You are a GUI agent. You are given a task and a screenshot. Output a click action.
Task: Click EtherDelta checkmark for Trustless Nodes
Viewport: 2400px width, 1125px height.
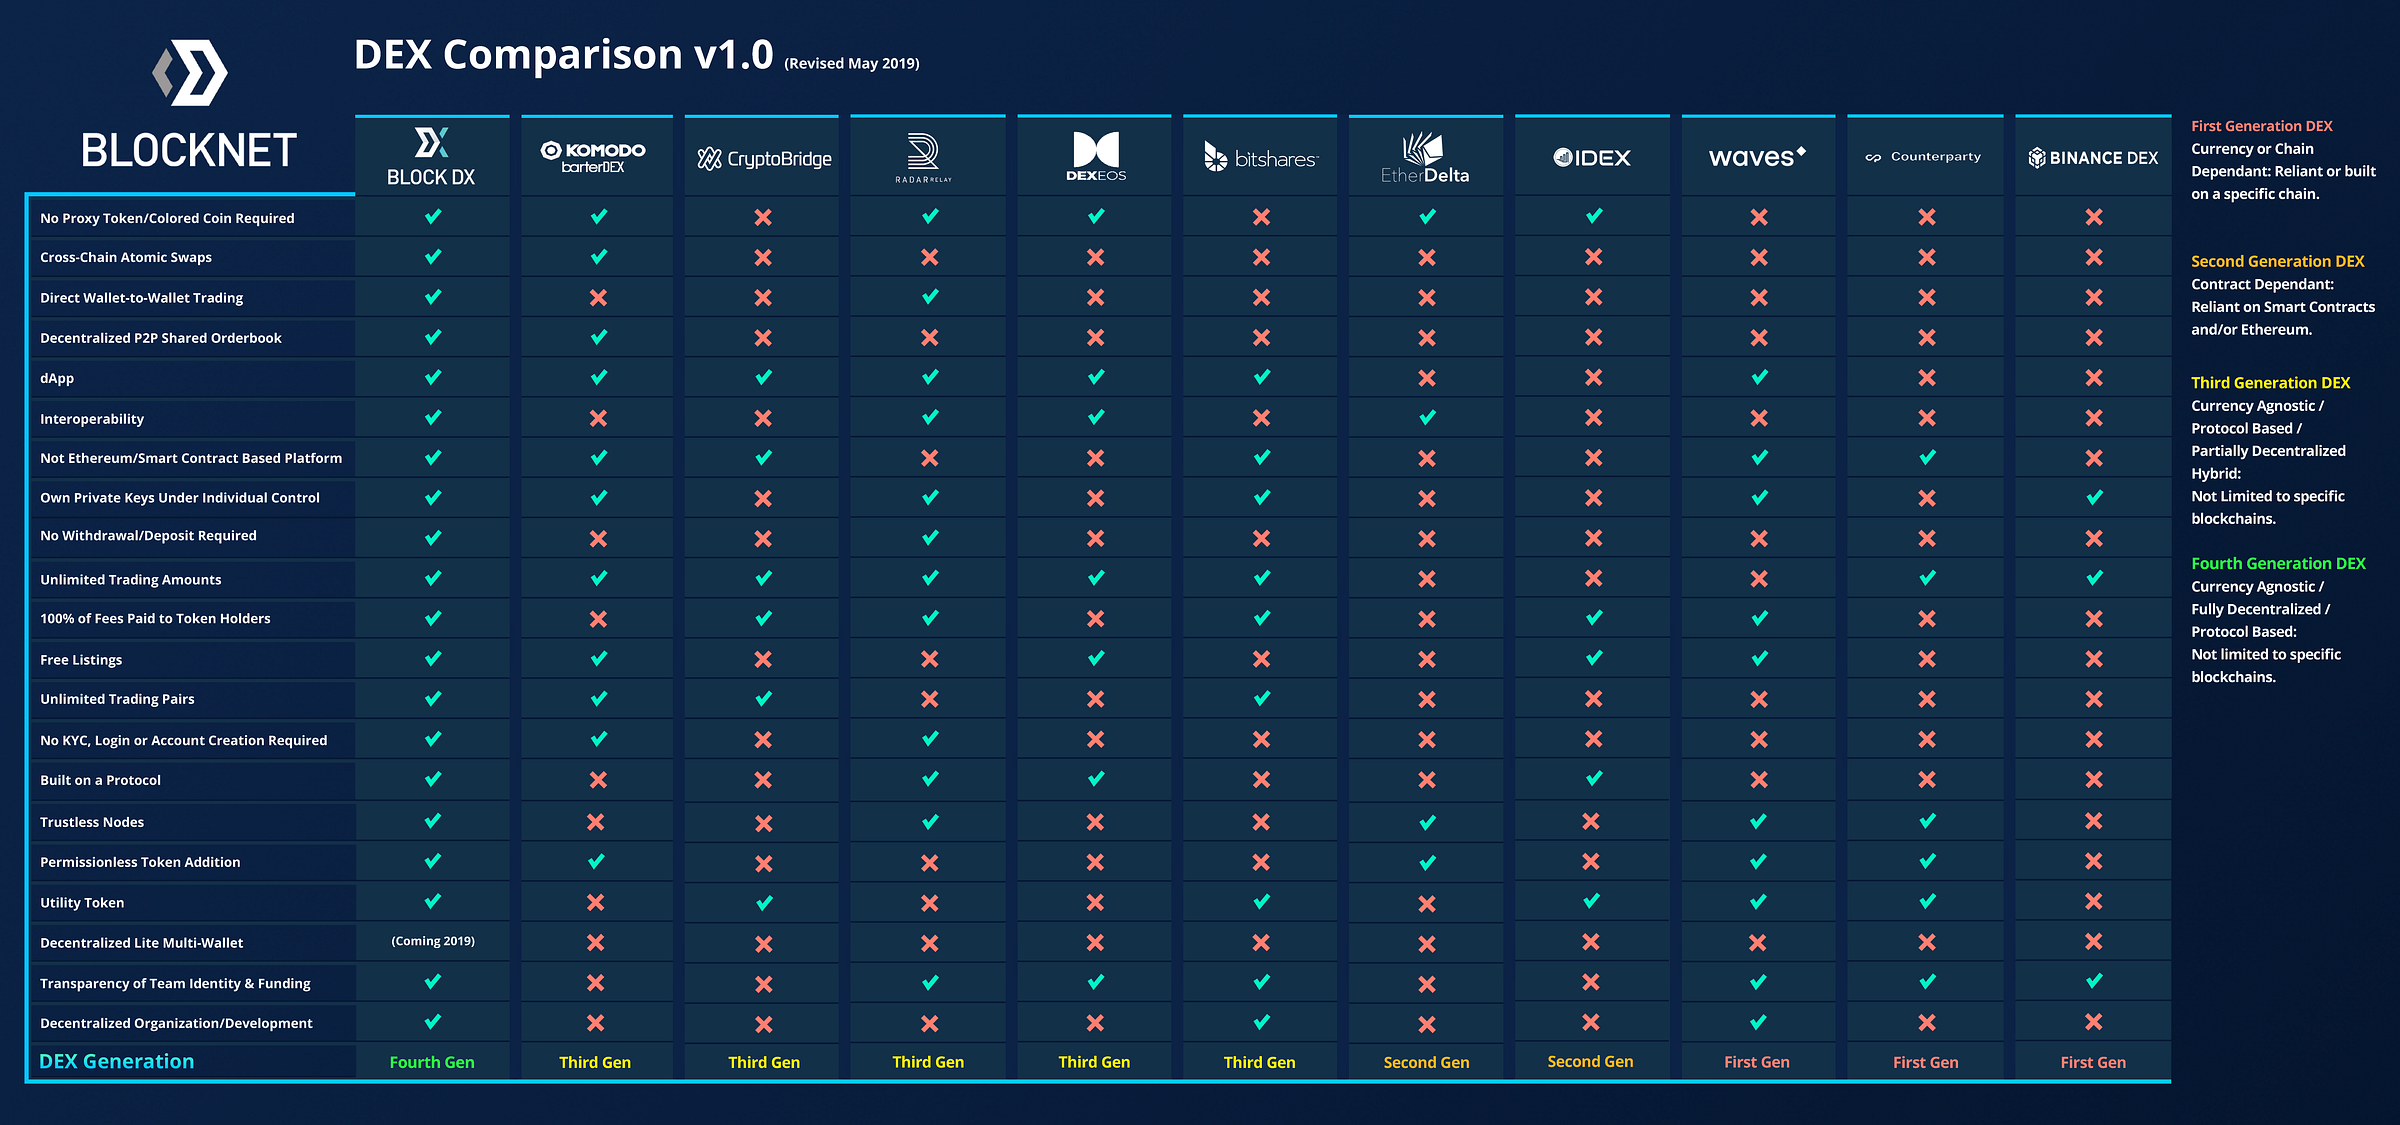click(1427, 822)
